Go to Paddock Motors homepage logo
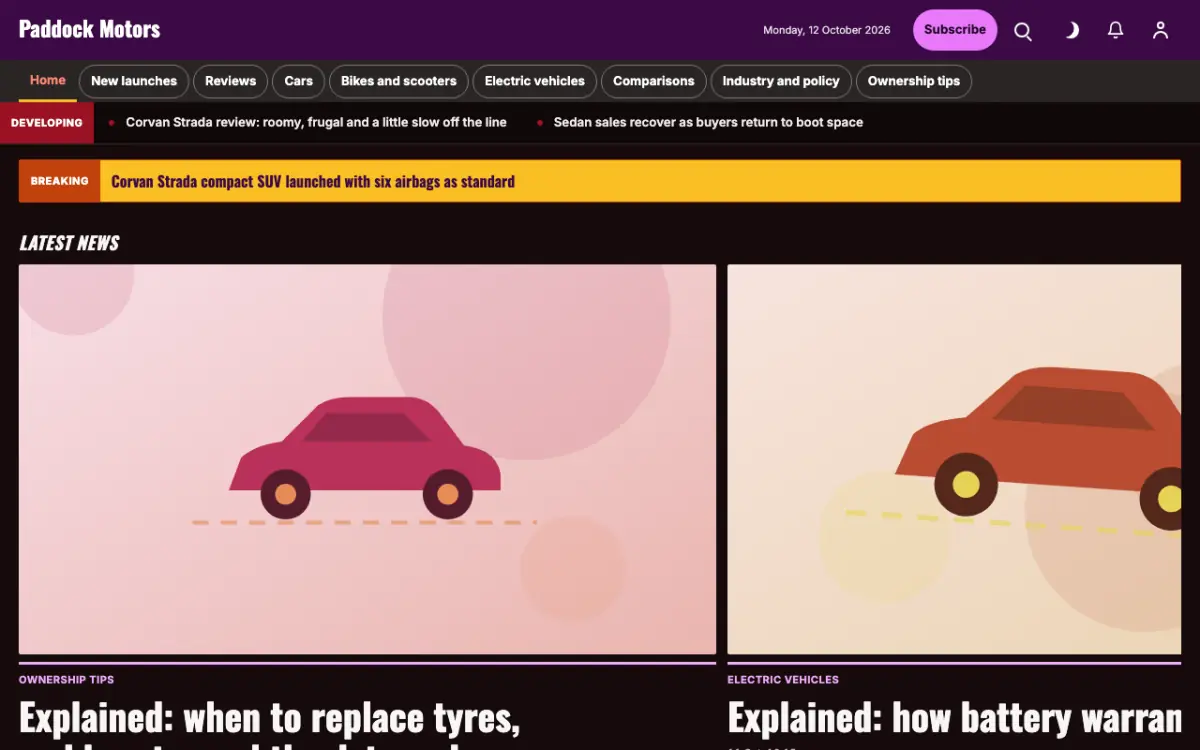Image resolution: width=1200 pixels, height=750 pixels. tap(90, 29)
